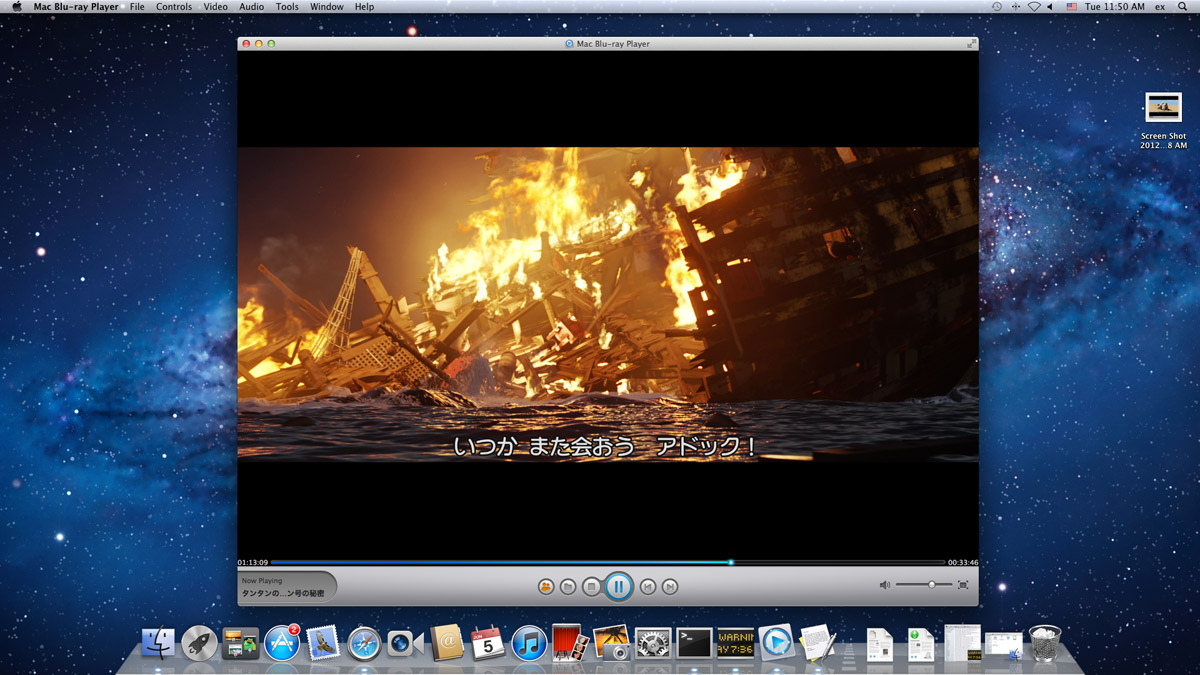Open the Screen Shot file on desktop
This screenshot has width=1200, height=675.
click(1163, 108)
